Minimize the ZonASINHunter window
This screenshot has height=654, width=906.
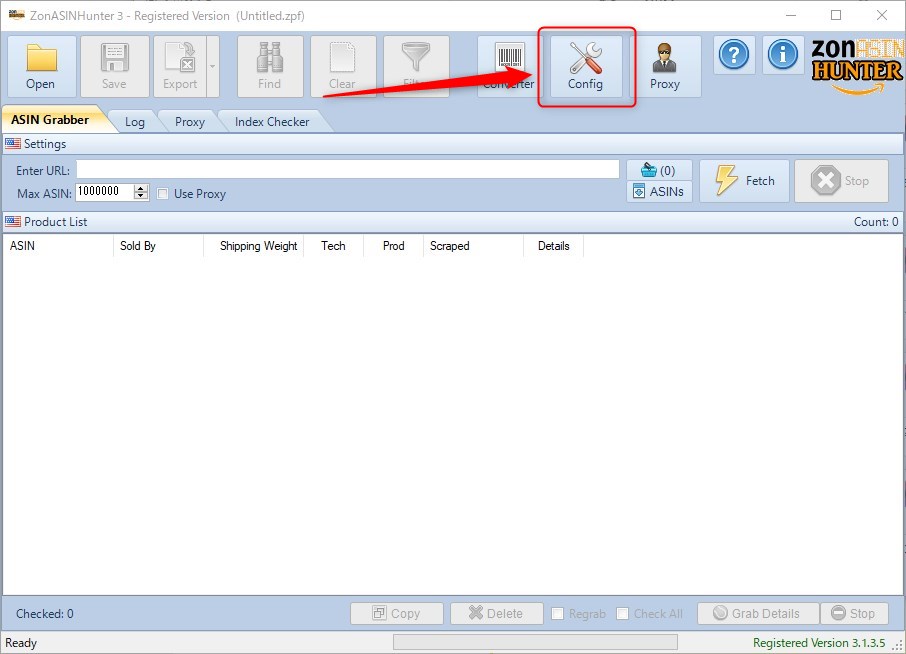click(x=791, y=15)
